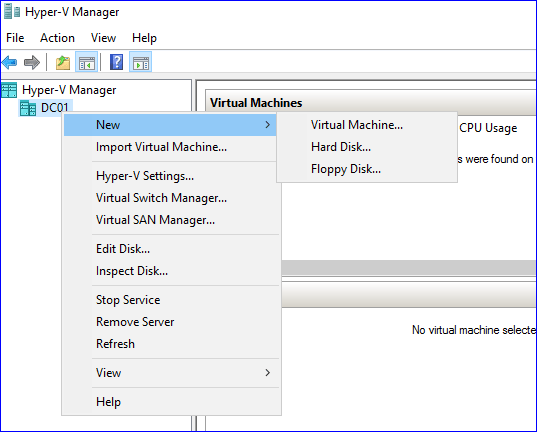Select Hyper-V Manager root tree label

click(69, 90)
